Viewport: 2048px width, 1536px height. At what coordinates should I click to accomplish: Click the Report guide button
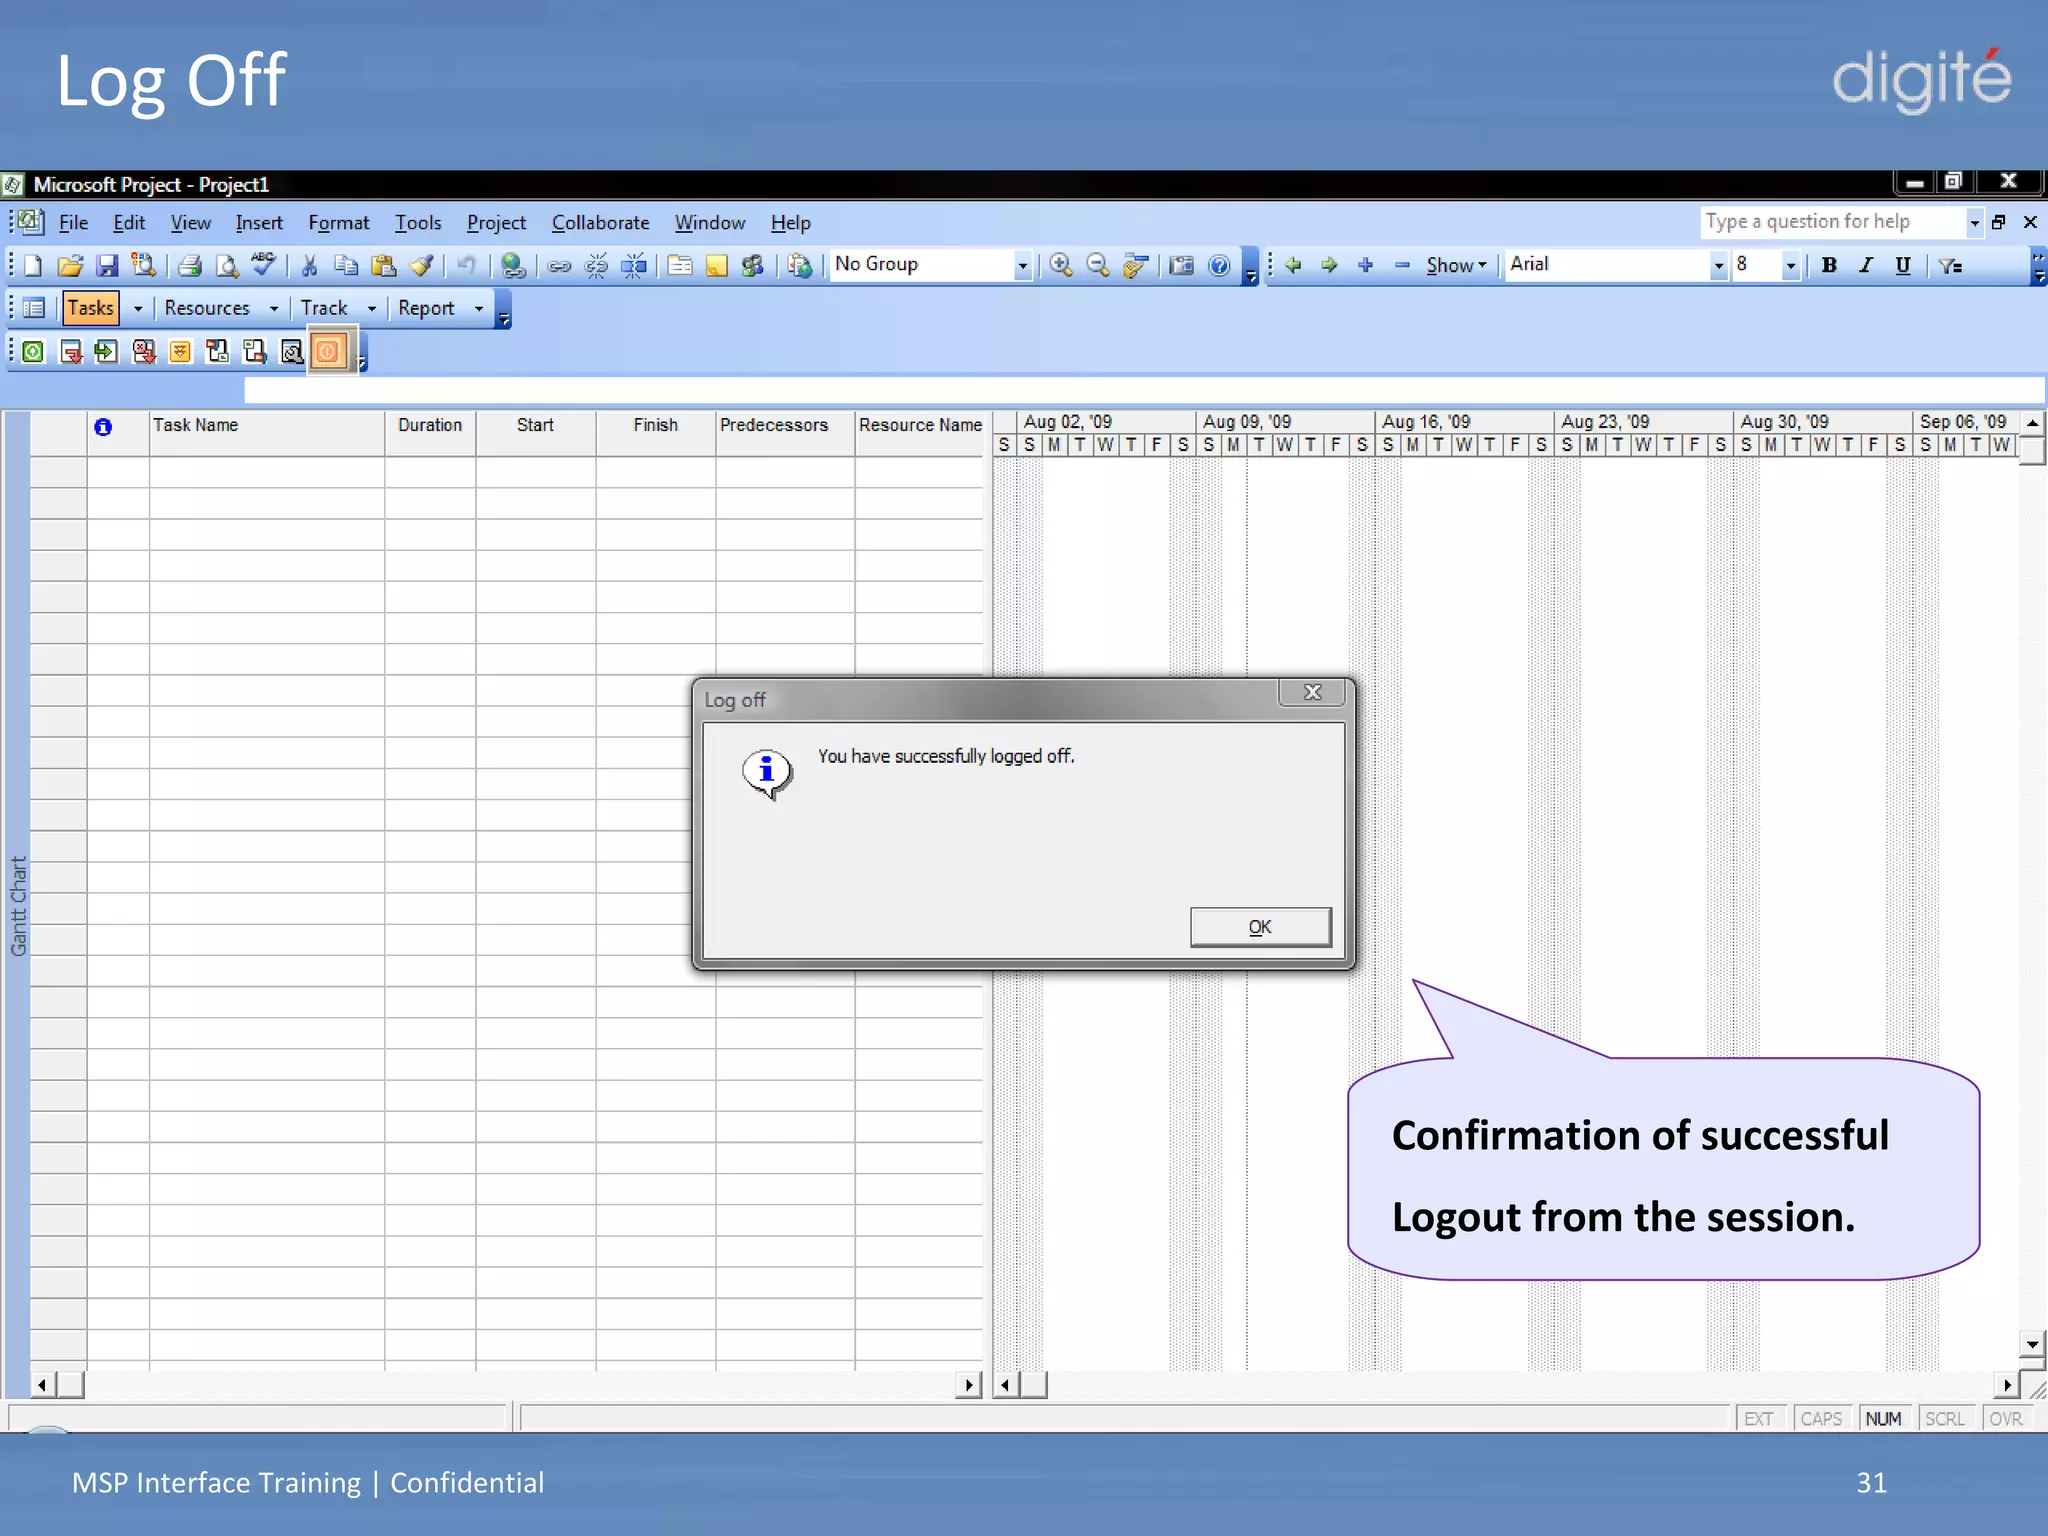tap(426, 308)
